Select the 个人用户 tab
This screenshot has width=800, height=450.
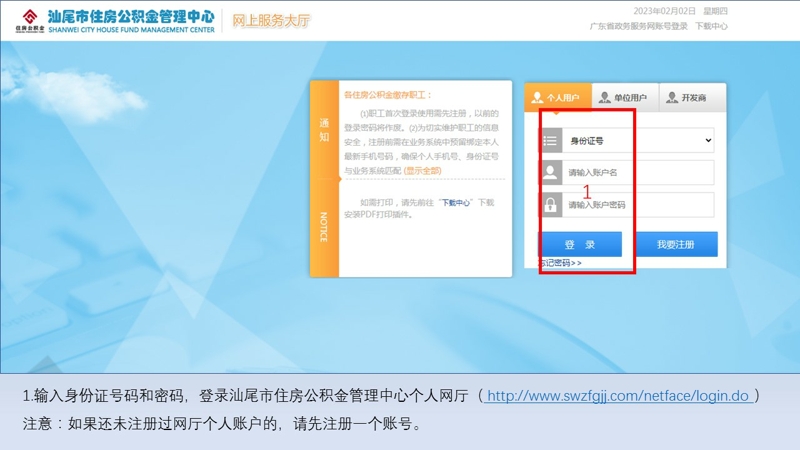pyautogui.click(x=557, y=98)
